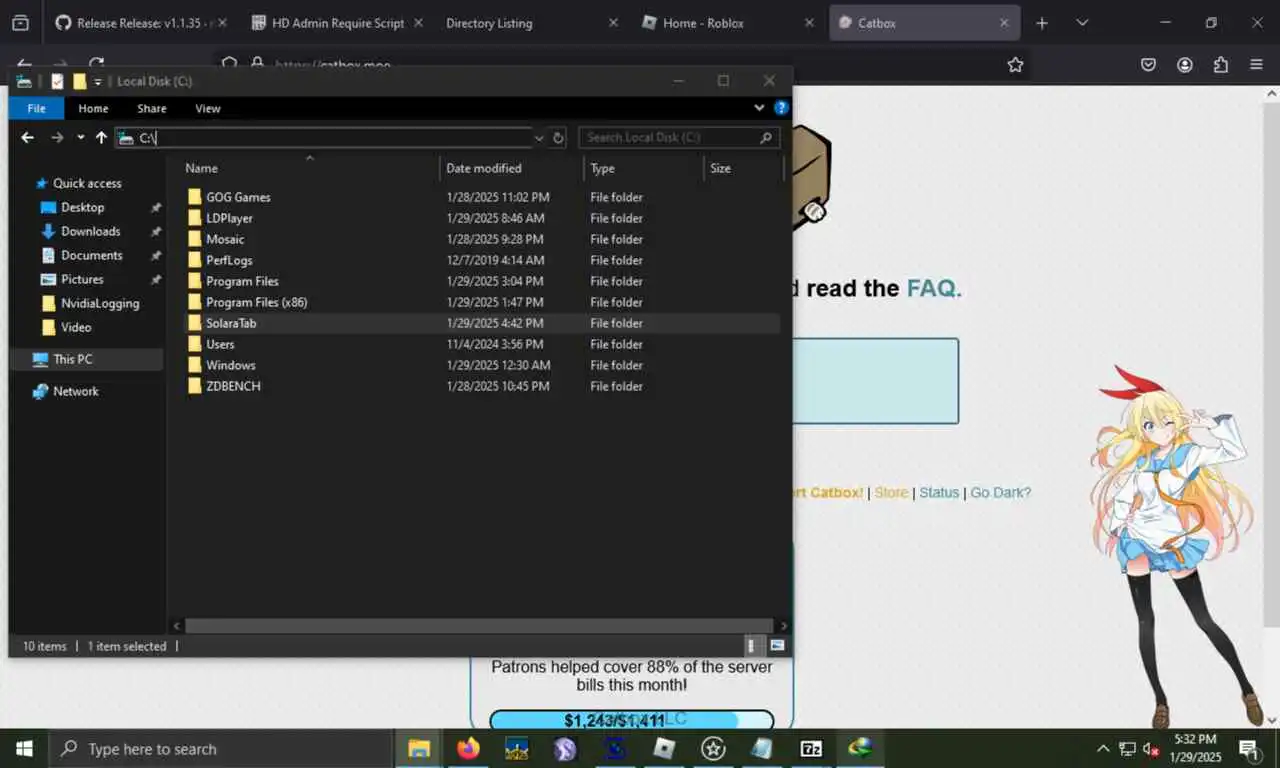This screenshot has height=768, width=1280.
Task: Select the SolaraTab folder
Action: click(482, 323)
